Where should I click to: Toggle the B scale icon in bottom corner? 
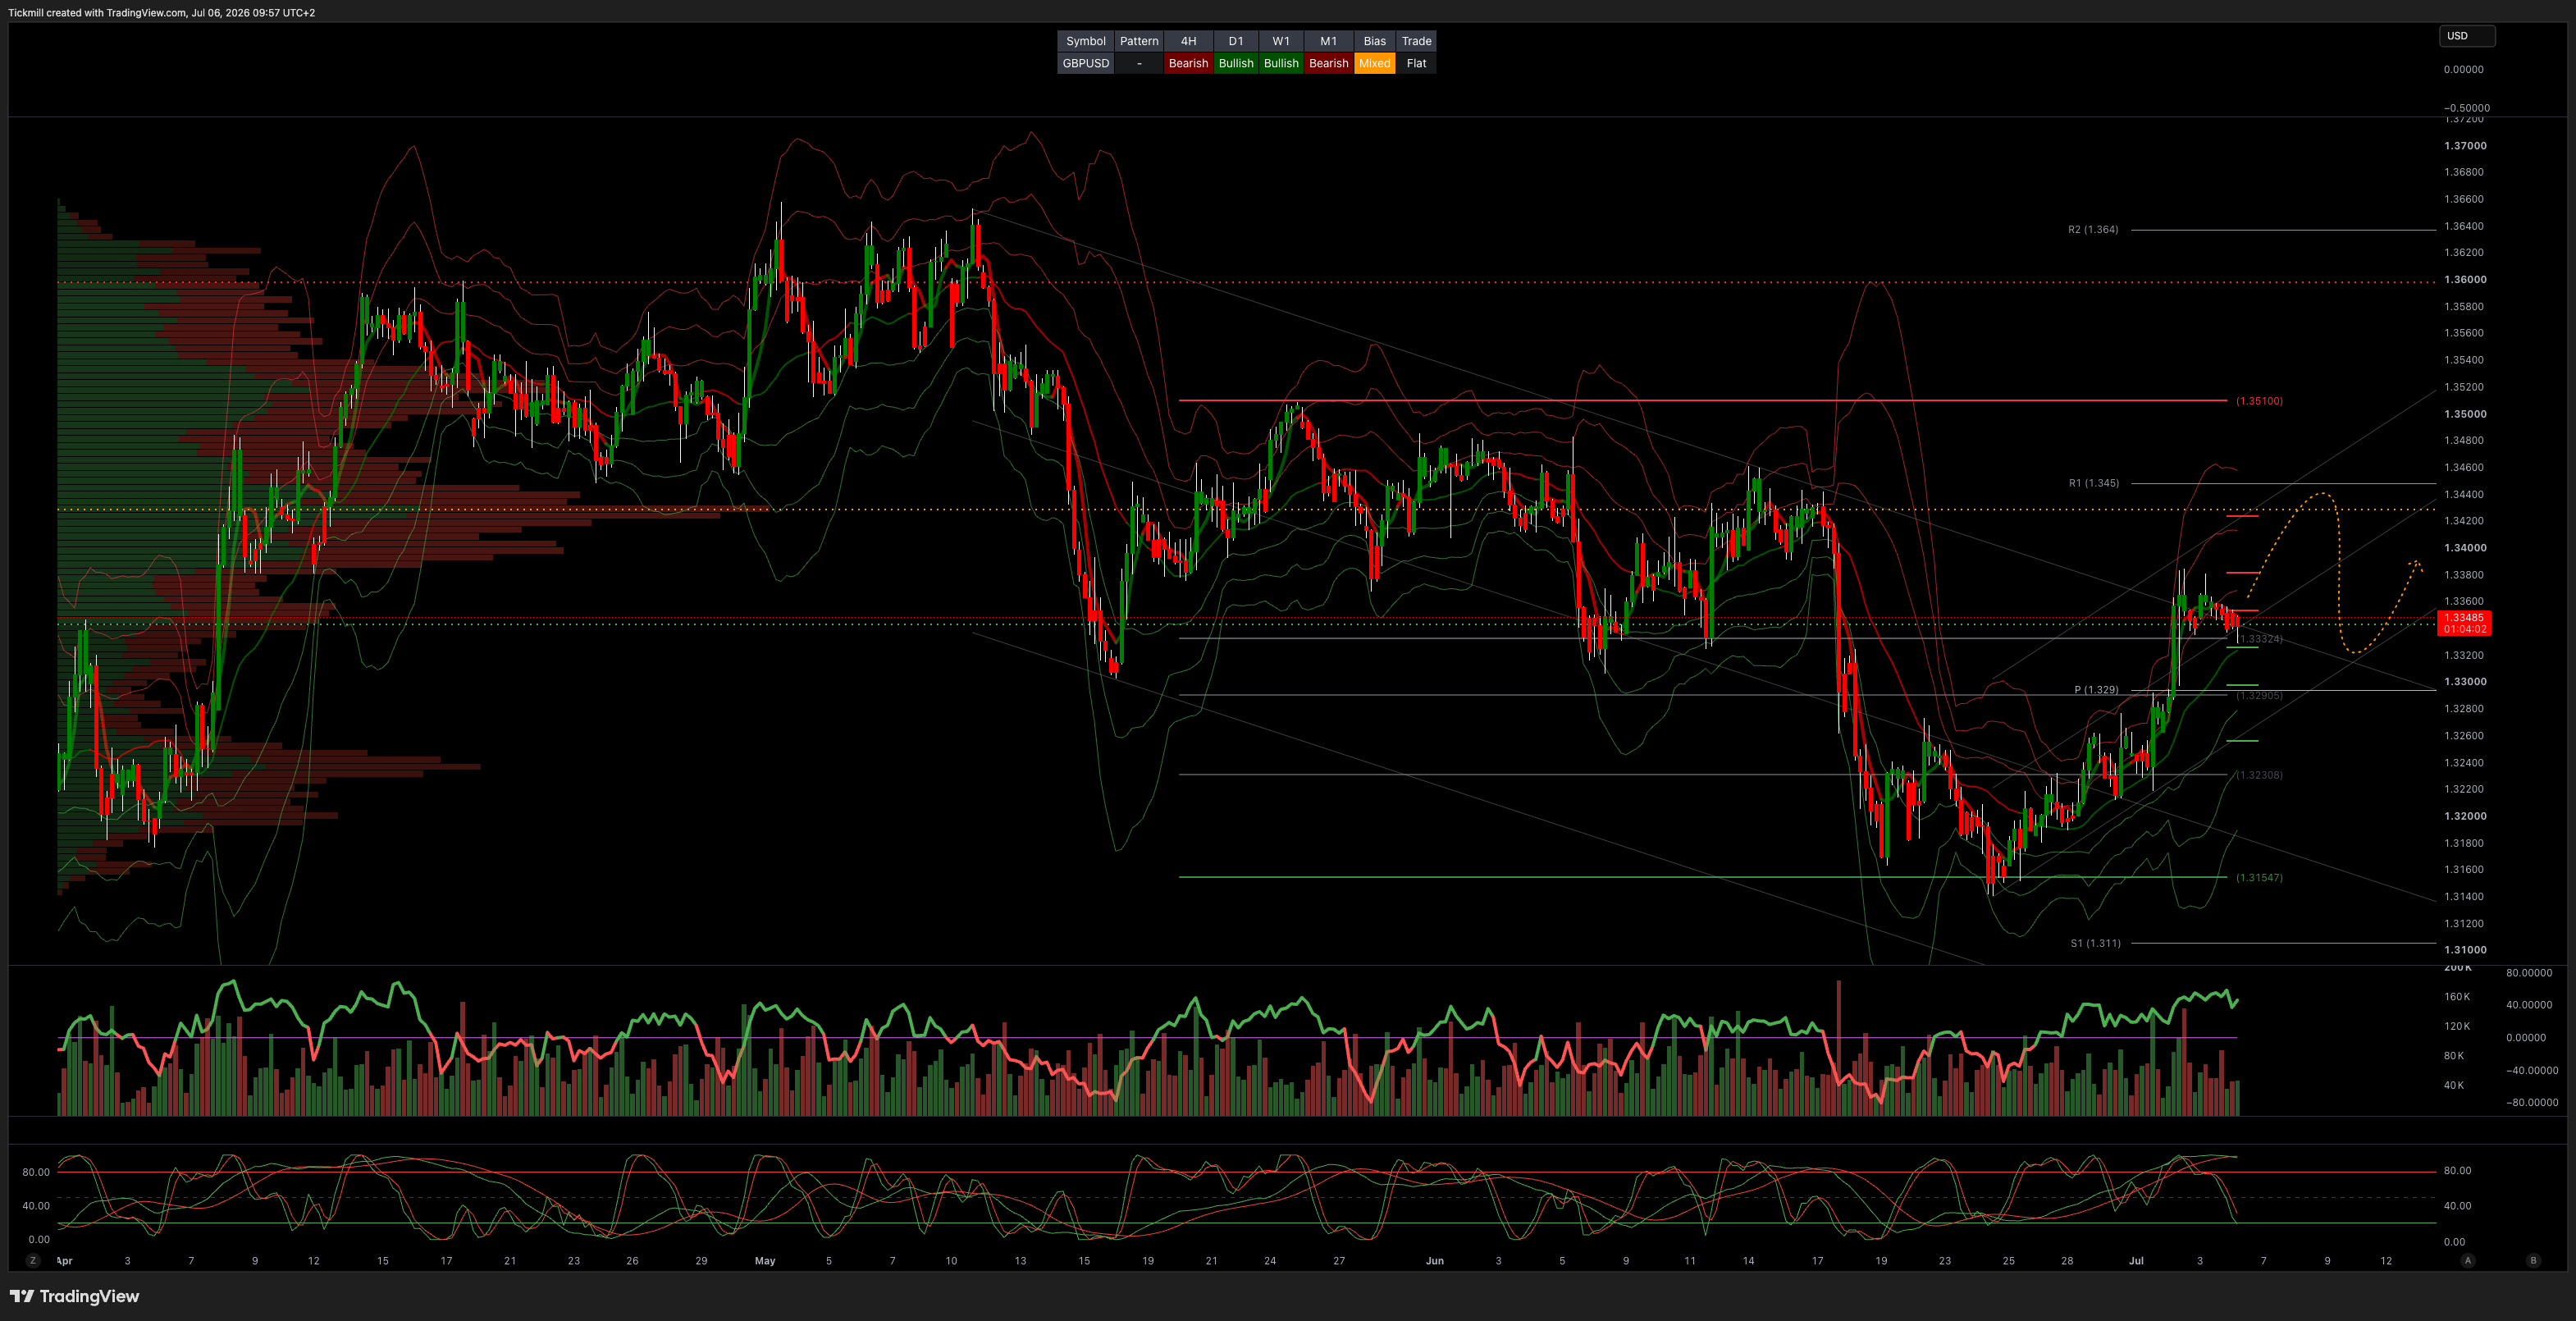click(x=2533, y=1260)
